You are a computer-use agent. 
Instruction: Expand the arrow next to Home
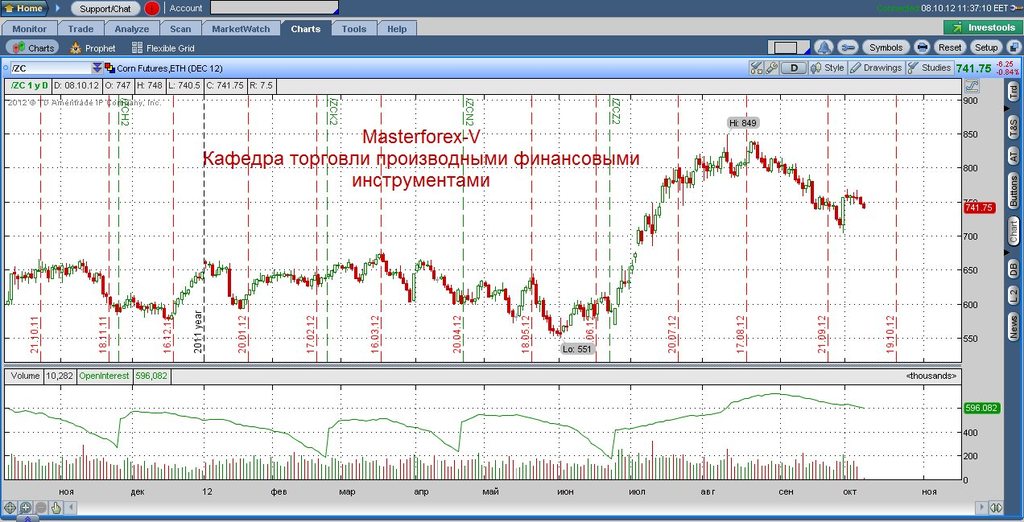[x=57, y=8]
